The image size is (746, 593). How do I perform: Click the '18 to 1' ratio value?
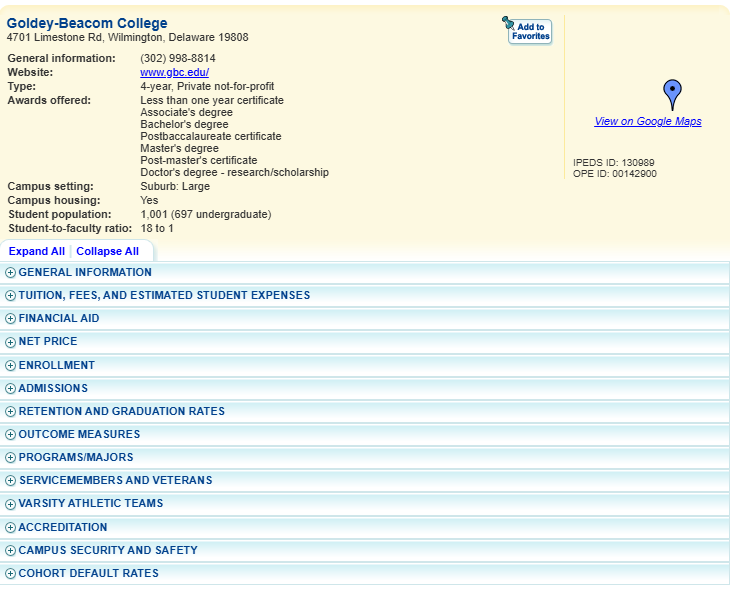point(157,228)
